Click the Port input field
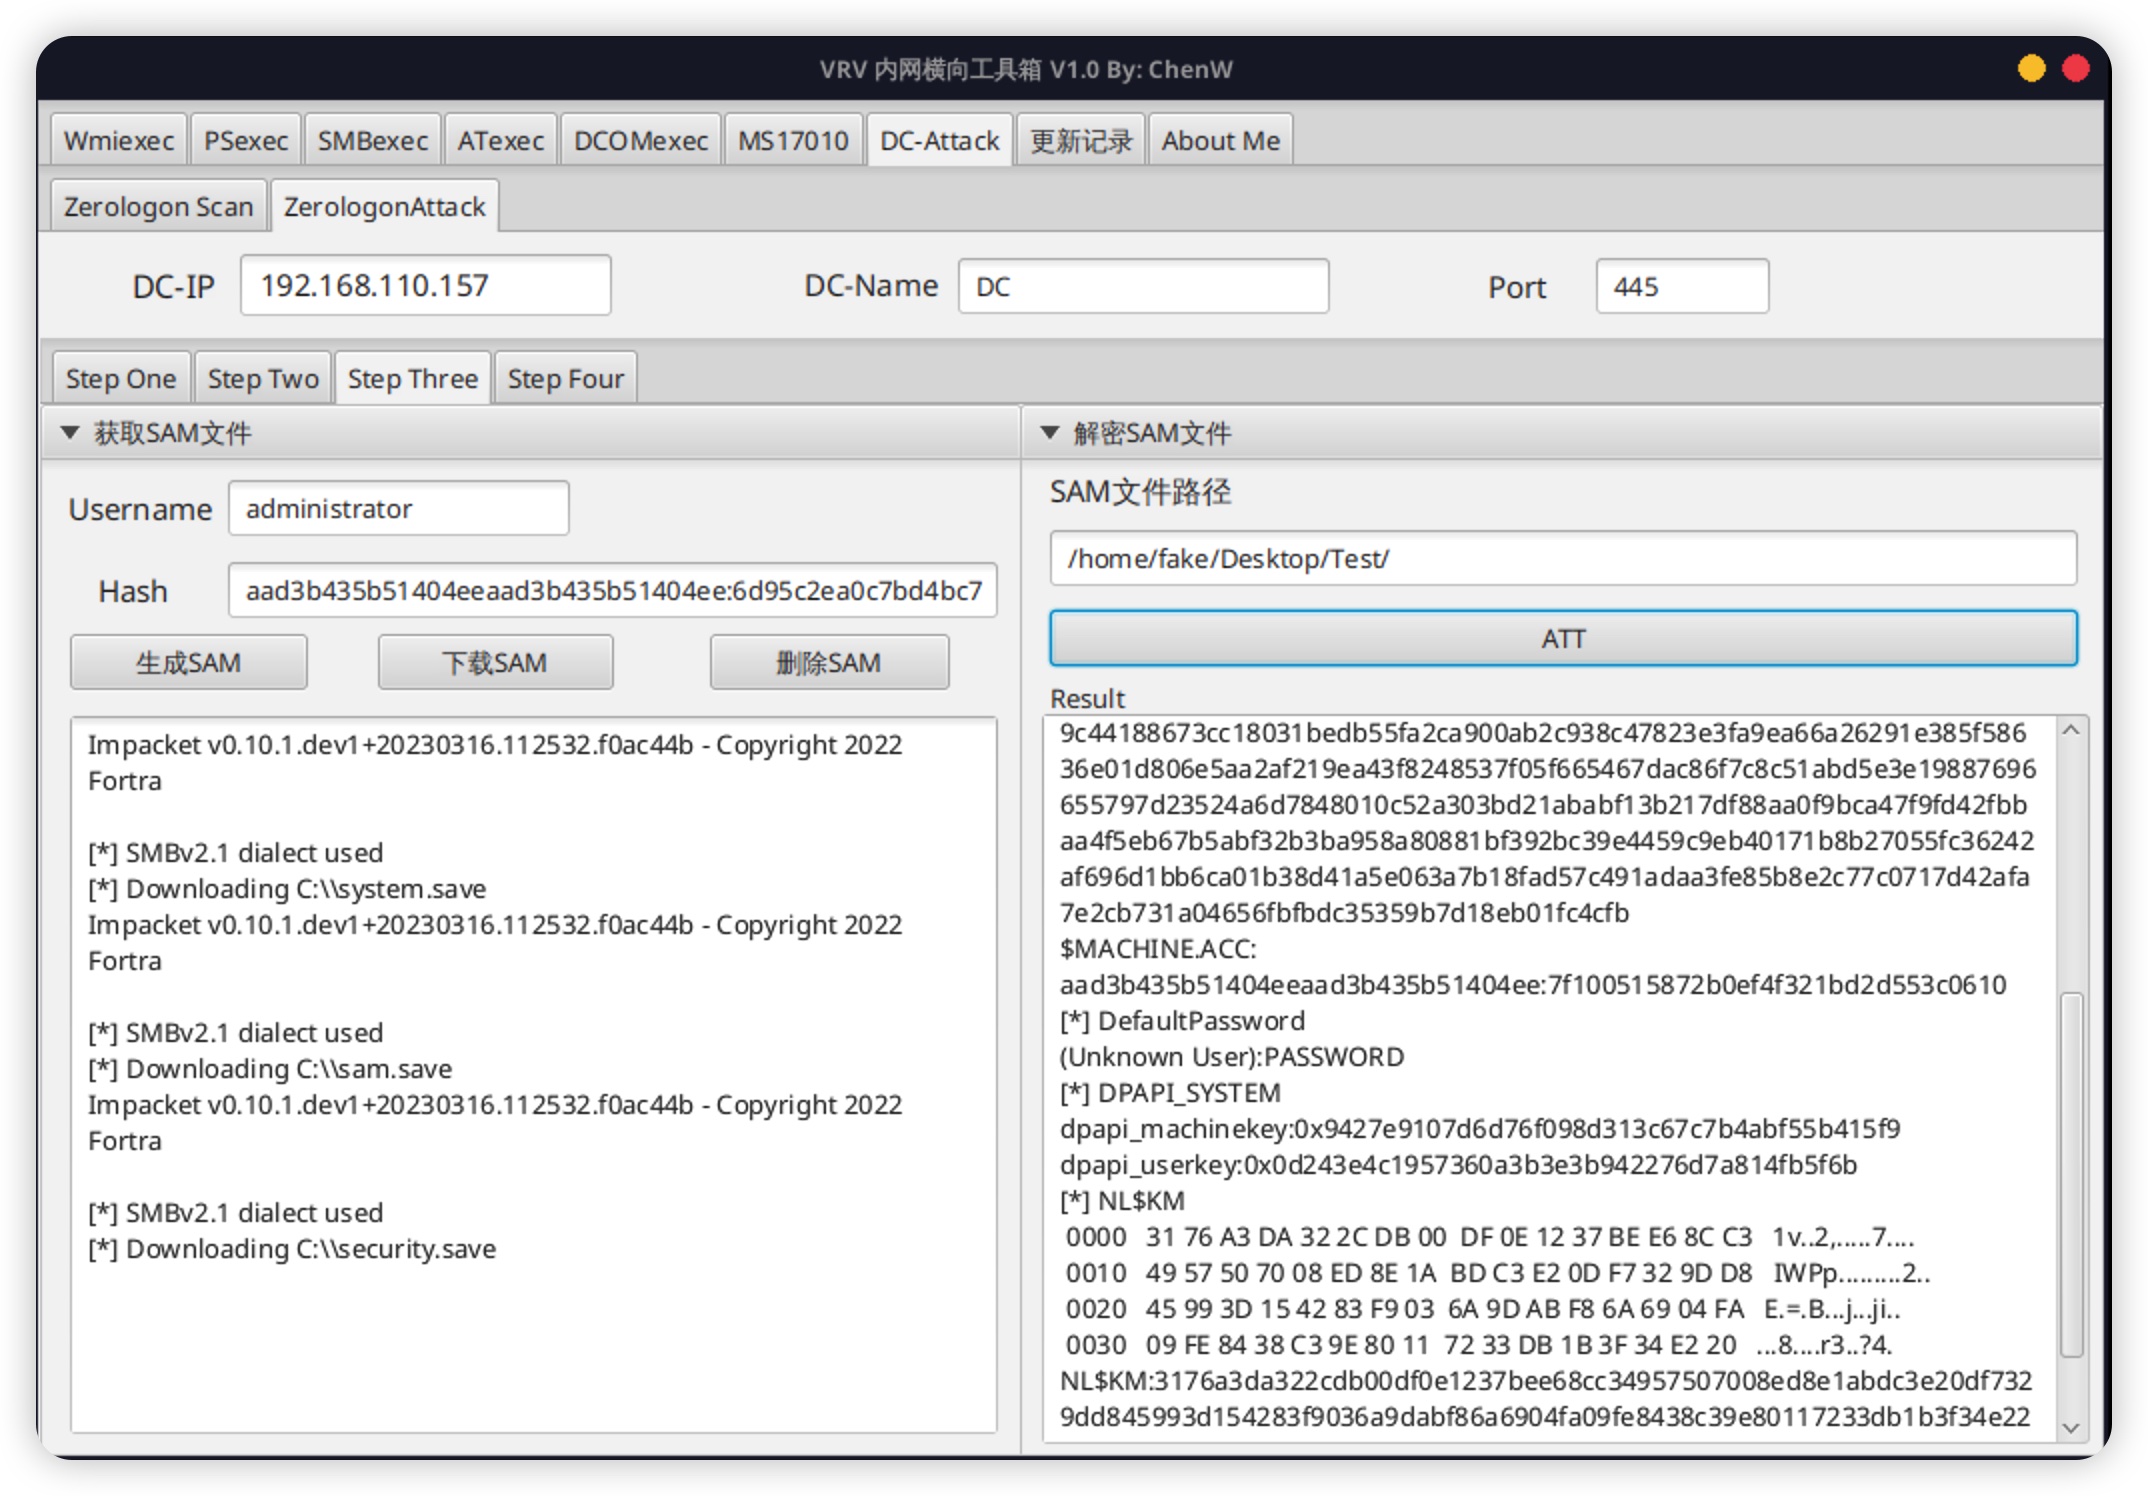This screenshot has width=2148, height=1496. coord(1681,287)
